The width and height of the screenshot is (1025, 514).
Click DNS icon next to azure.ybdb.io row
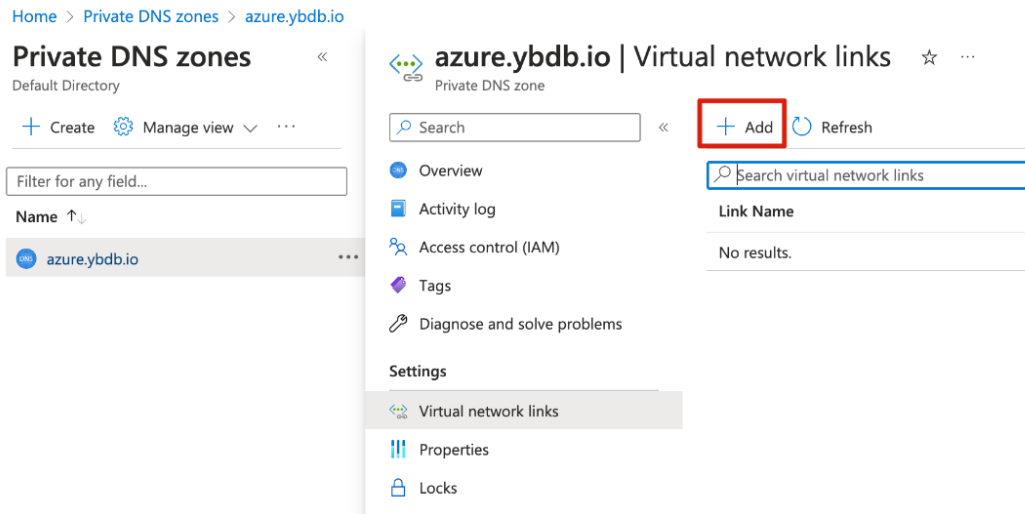pos(26,259)
